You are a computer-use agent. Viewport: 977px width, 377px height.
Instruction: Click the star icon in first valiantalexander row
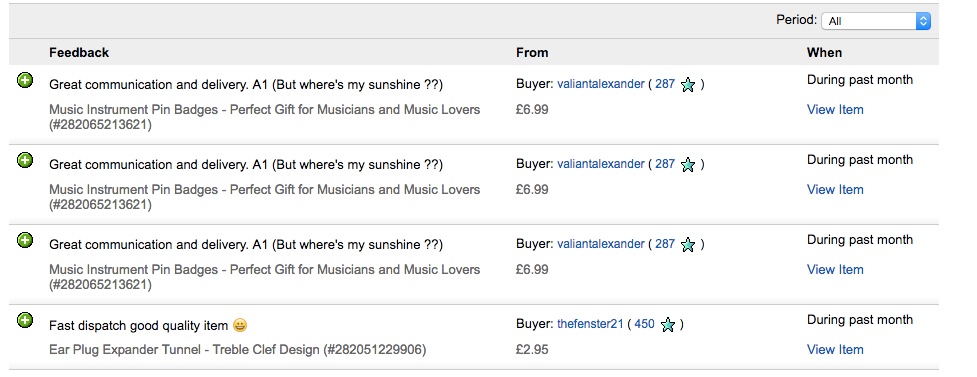688,84
